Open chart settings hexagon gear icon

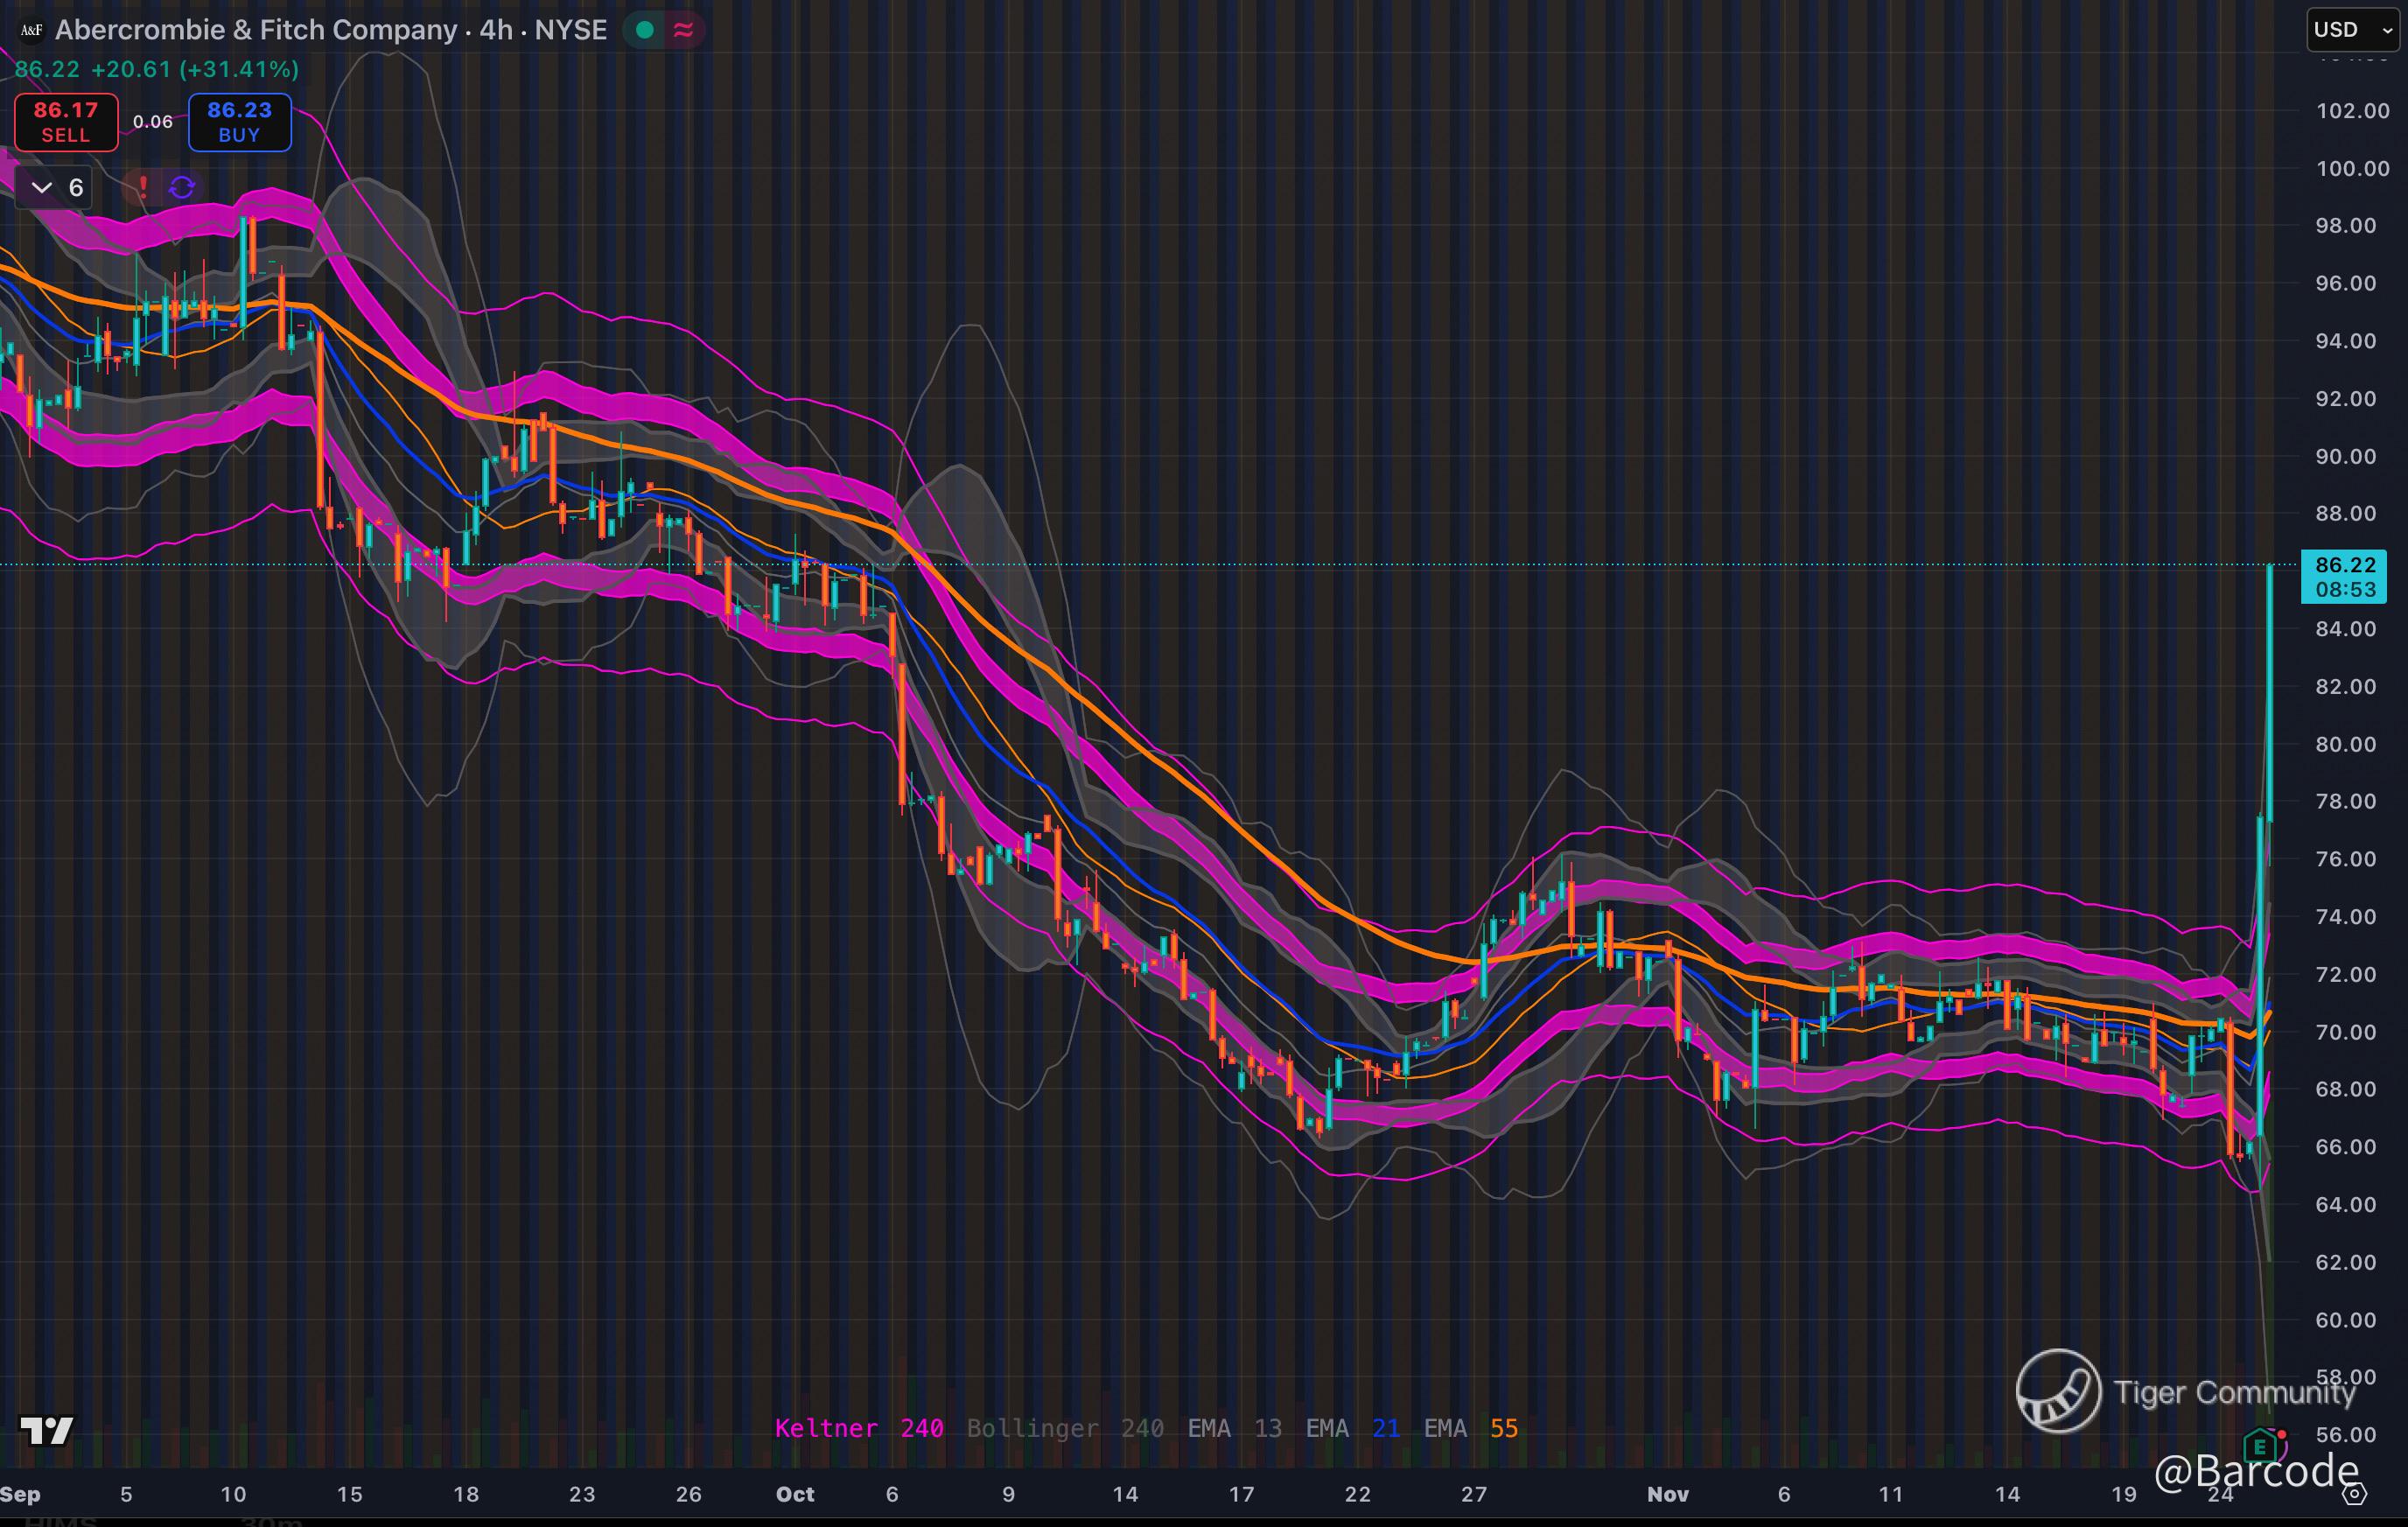[x=2355, y=1494]
